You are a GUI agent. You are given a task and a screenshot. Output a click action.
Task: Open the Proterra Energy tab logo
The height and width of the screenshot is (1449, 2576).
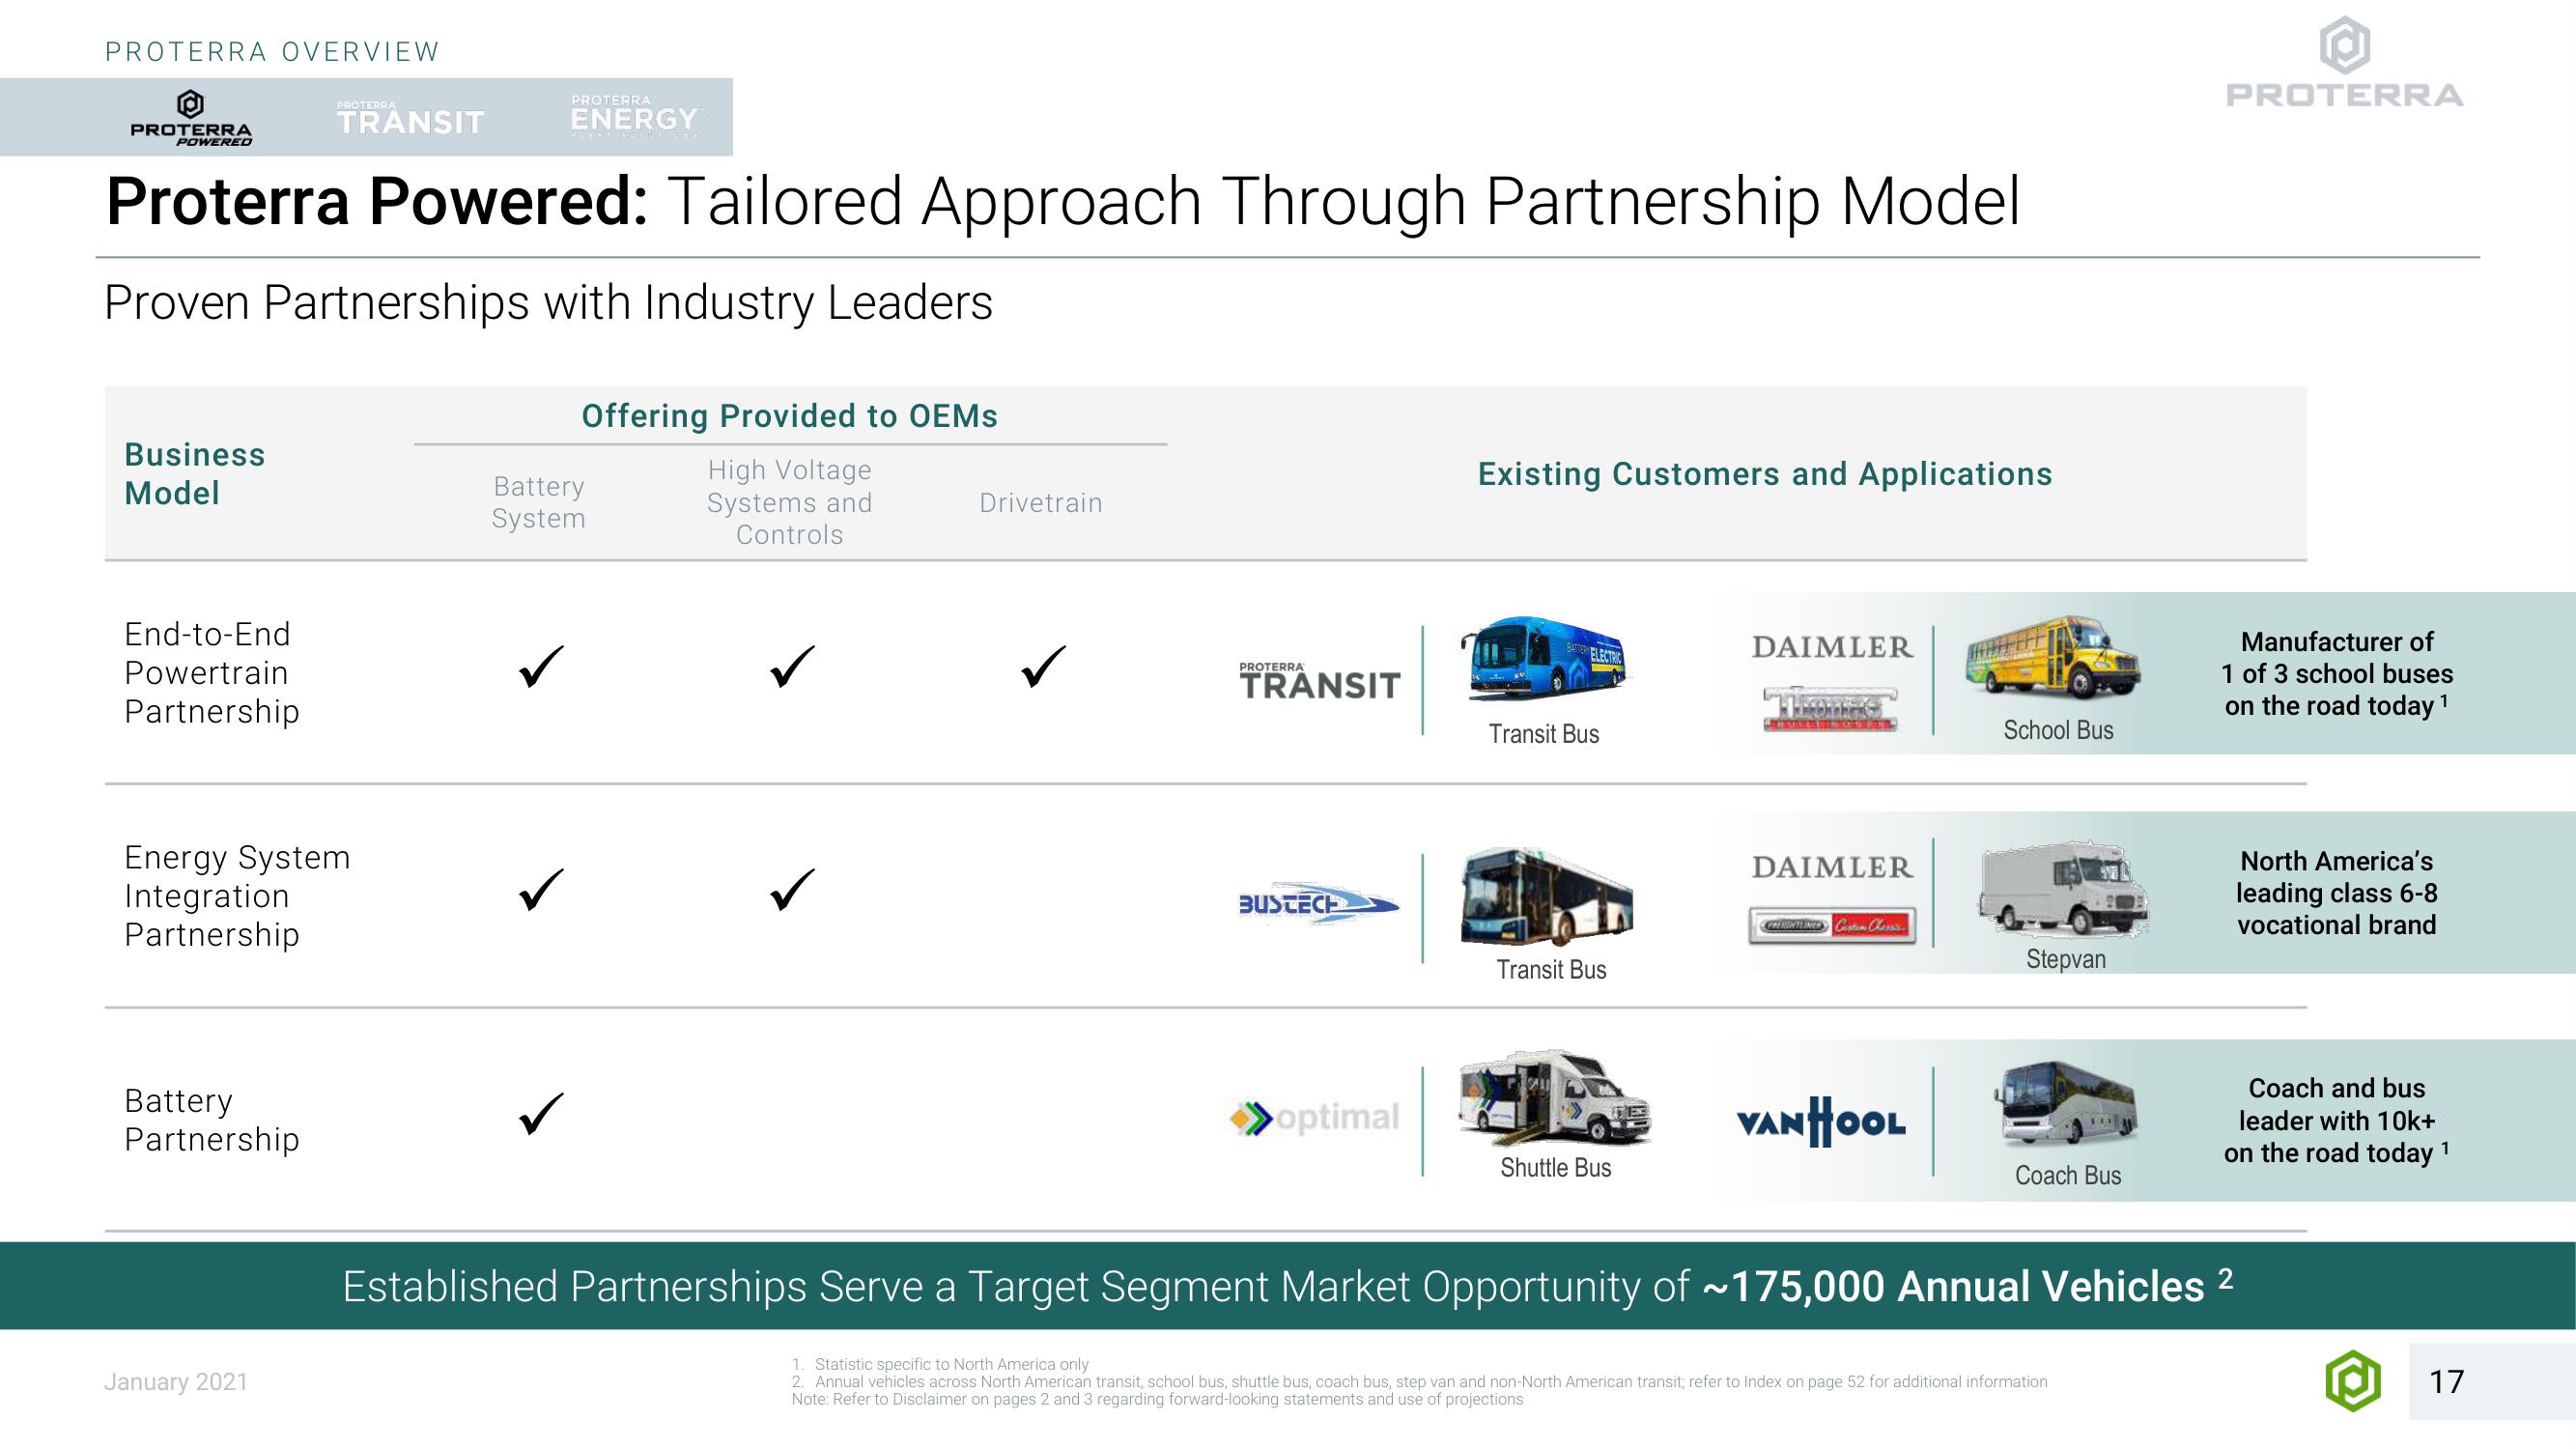tap(634, 115)
